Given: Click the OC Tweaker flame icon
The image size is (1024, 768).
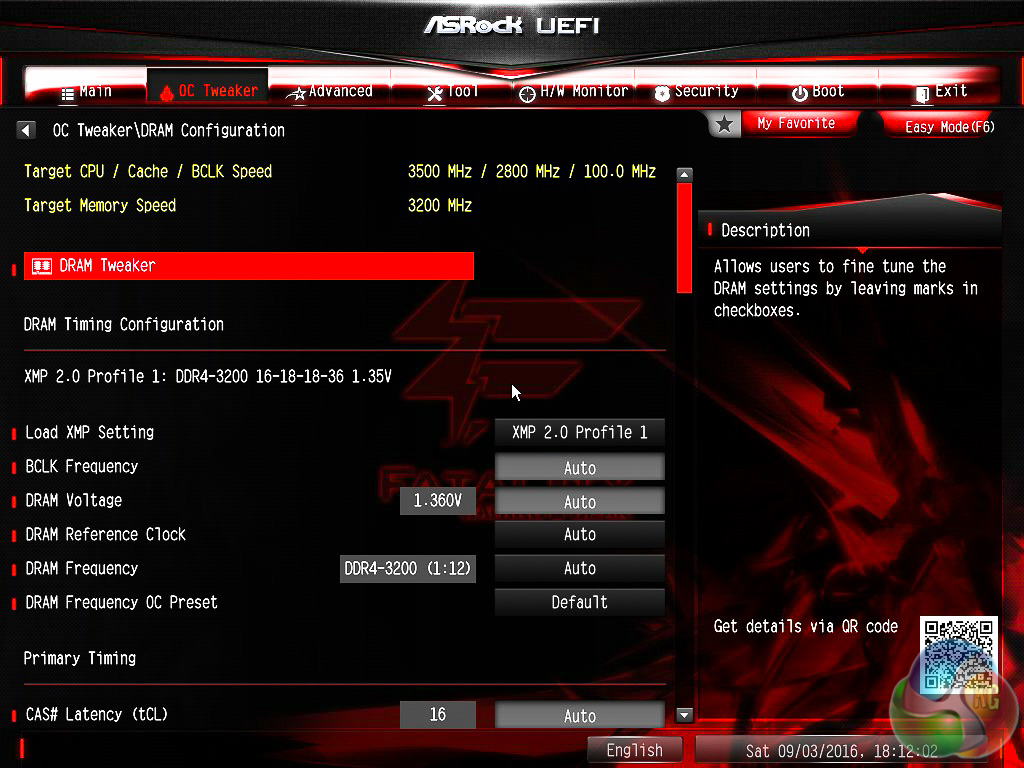Looking at the screenshot, I should [x=167, y=93].
